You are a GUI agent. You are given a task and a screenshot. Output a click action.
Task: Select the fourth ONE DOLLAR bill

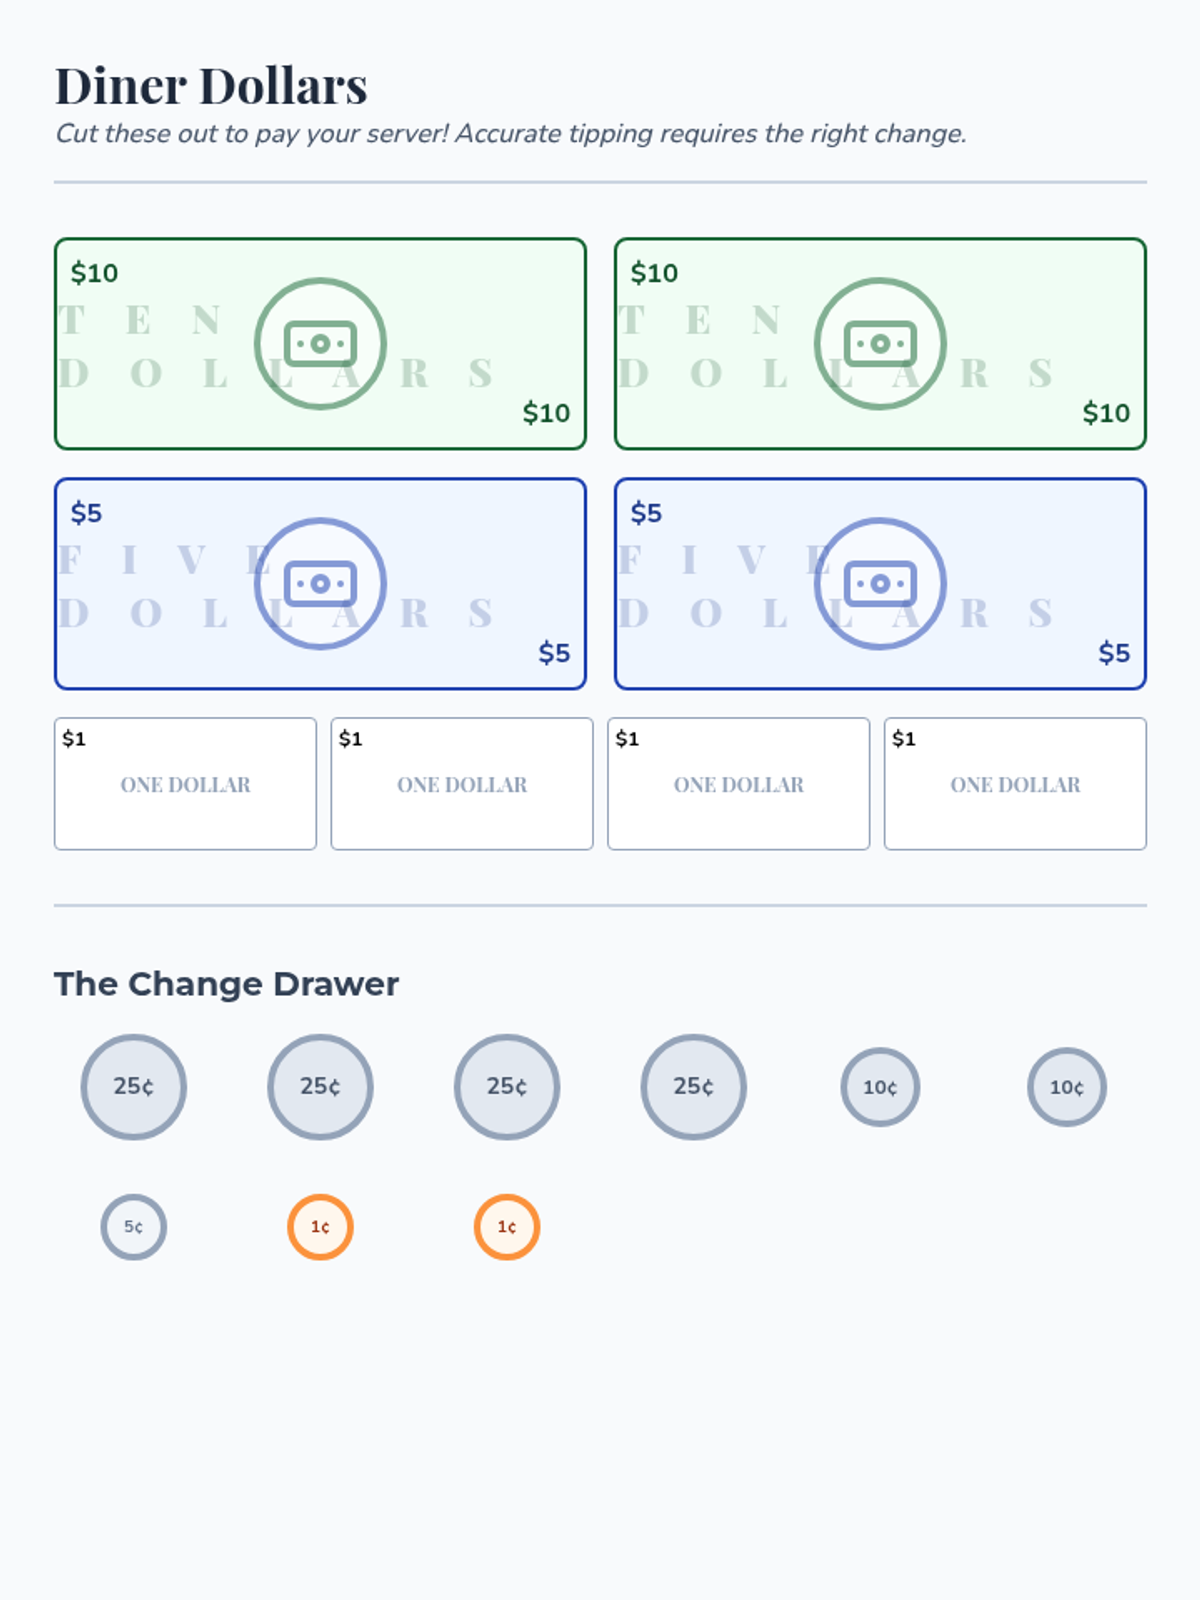click(x=1015, y=784)
